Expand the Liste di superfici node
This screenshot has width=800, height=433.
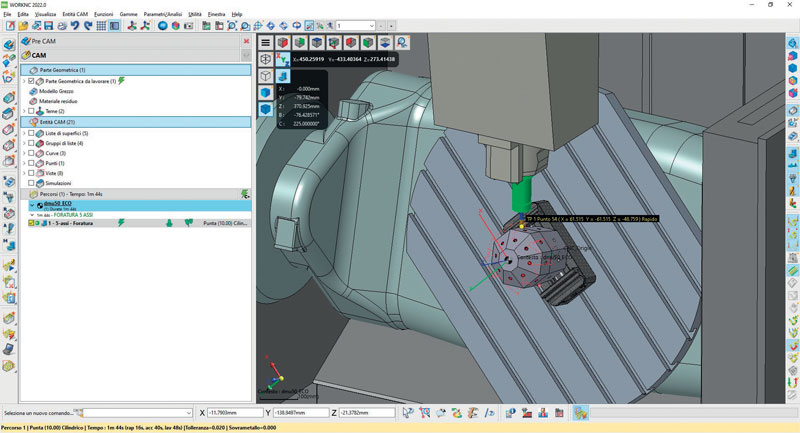click(x=24, y=133)
